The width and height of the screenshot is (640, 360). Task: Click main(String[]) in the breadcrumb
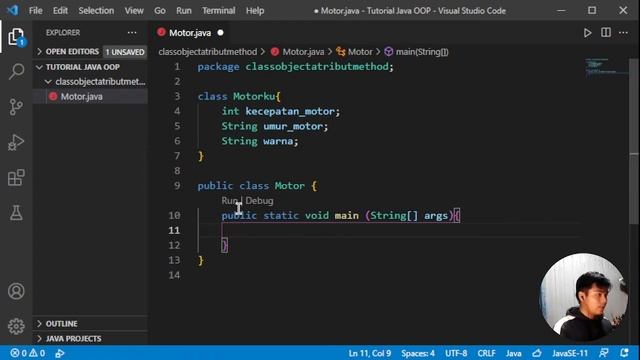tap(422, 52)
